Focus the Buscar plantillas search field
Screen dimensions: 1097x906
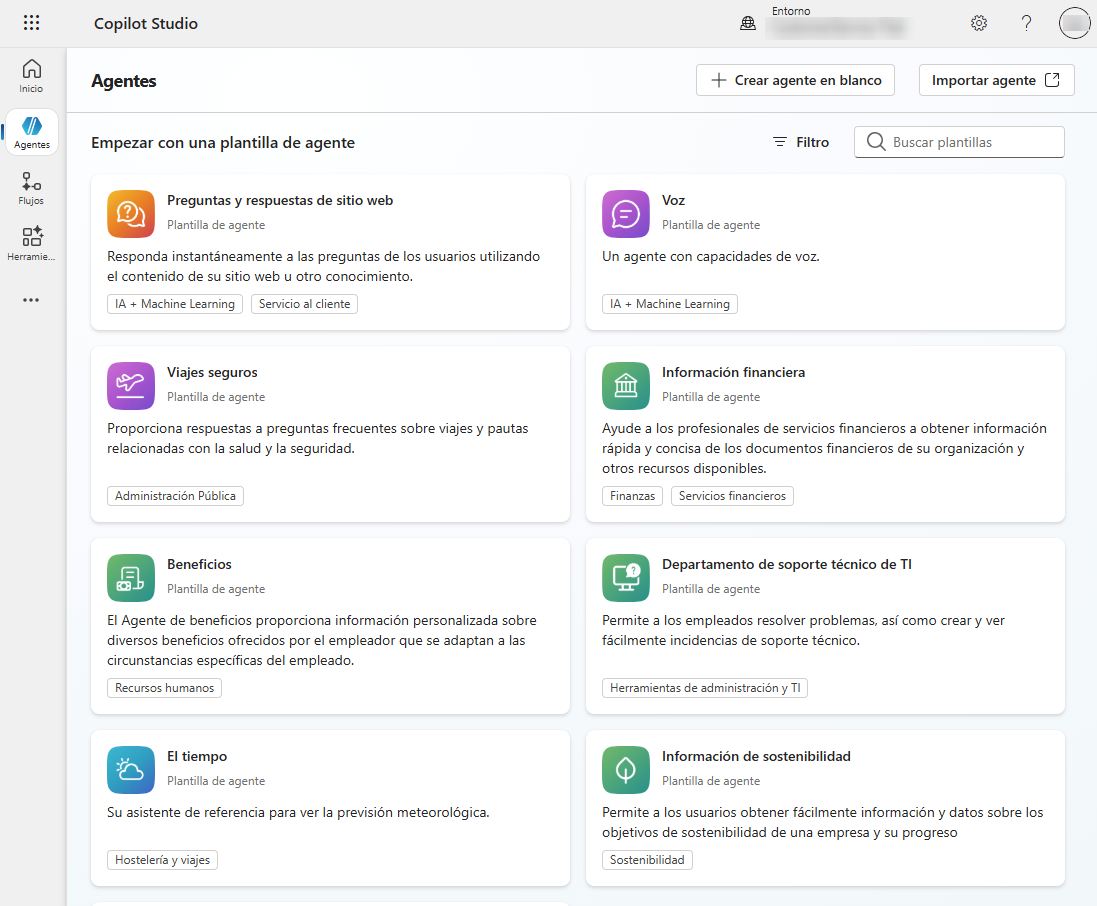tap(959, 142)
